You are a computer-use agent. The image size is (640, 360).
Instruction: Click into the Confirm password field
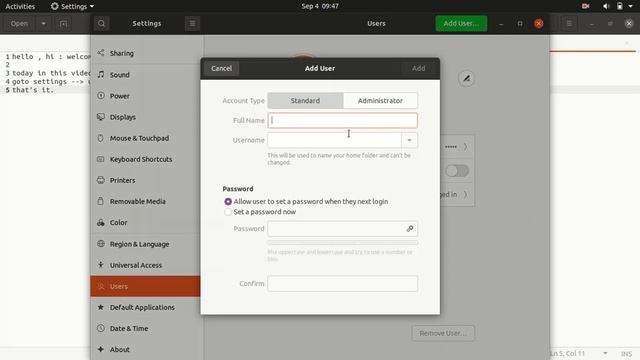click(x=342, y=283)
